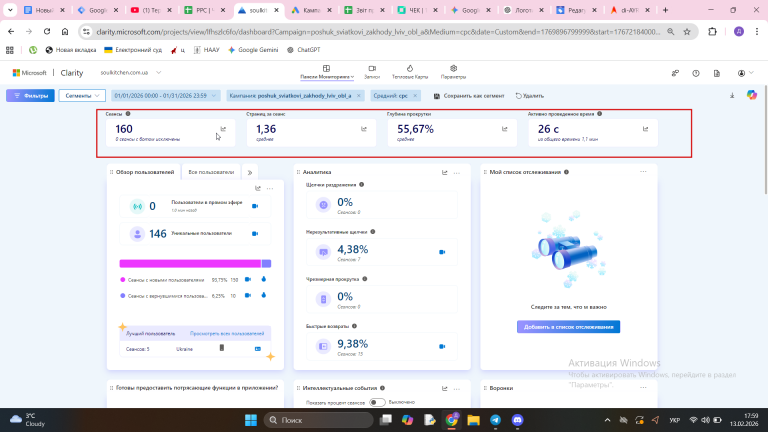Click the Add to watchlist button
The height and width of the screenshot is (432, 768).
point(568,327)
